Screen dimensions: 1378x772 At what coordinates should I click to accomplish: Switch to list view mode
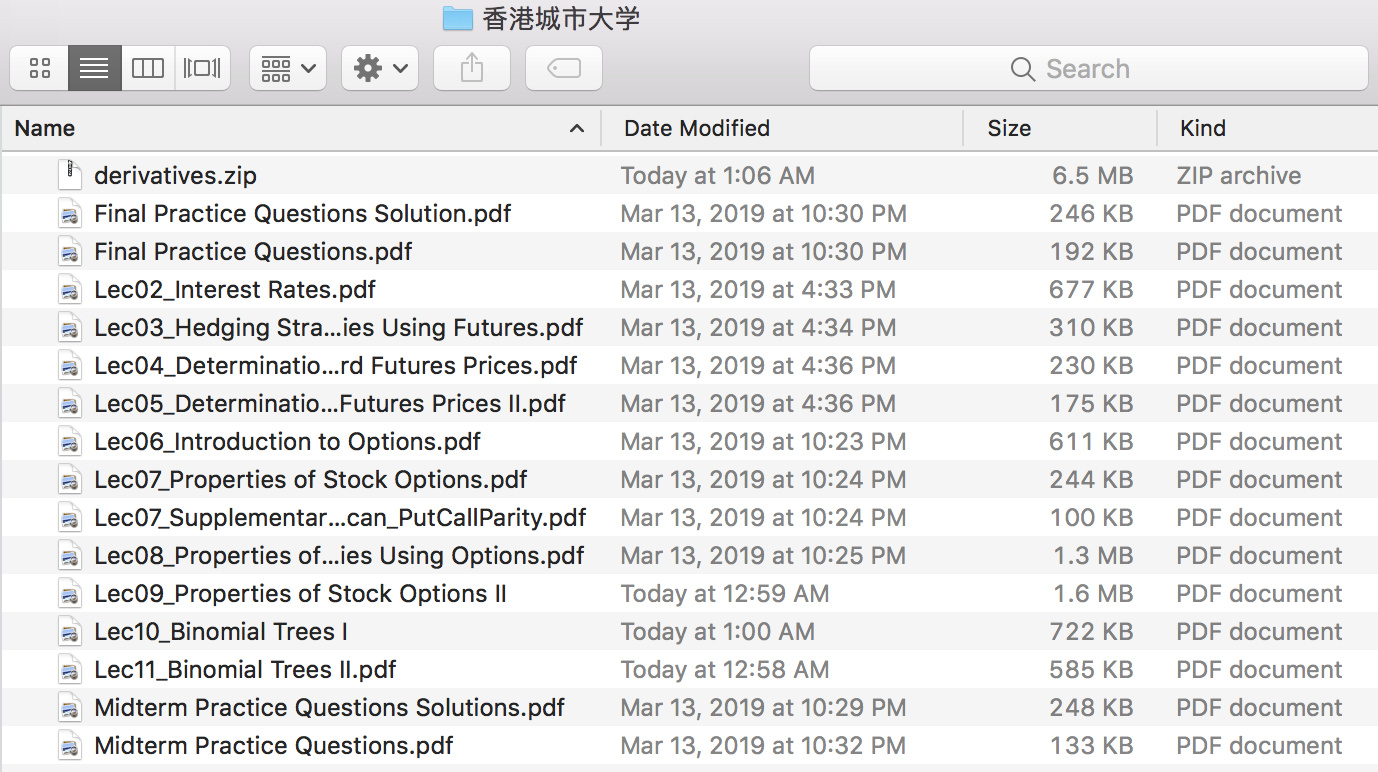pos(94,69)
